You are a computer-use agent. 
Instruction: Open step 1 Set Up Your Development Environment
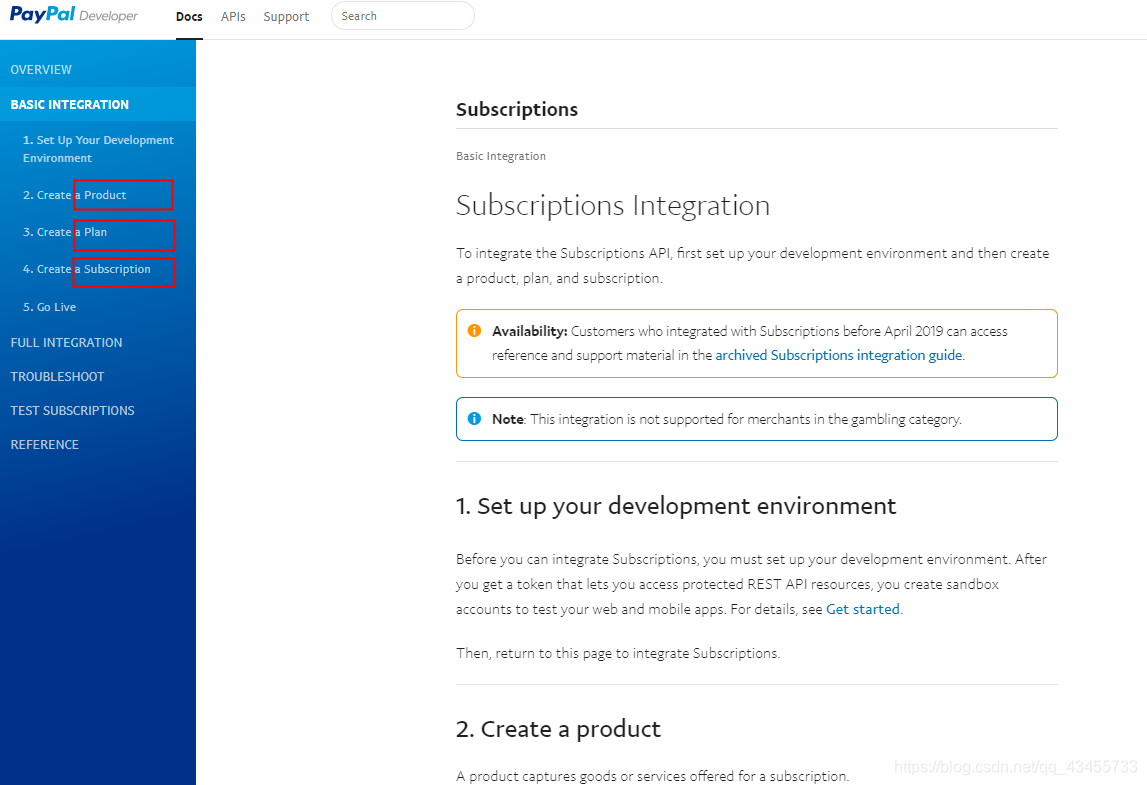point(98,149)
